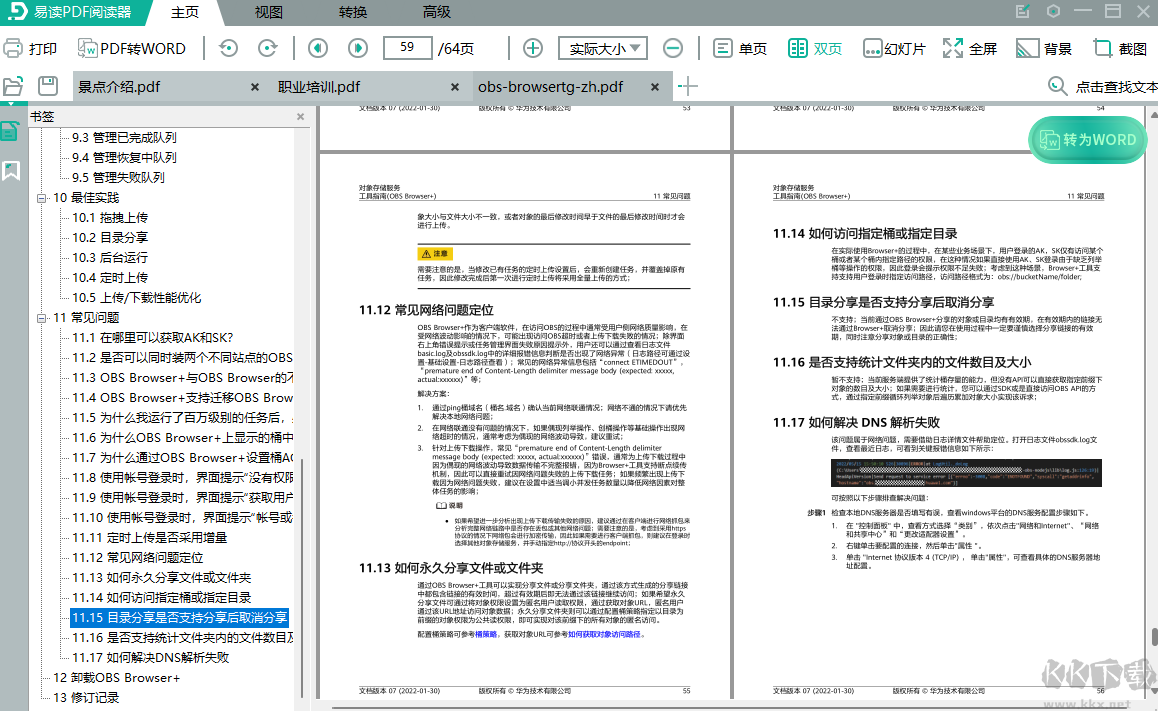Image resolution: width=1158 pixels, height=711 pixels.
Task: Start 幻灯片 slideshow mode
Action: pos(893,47)
